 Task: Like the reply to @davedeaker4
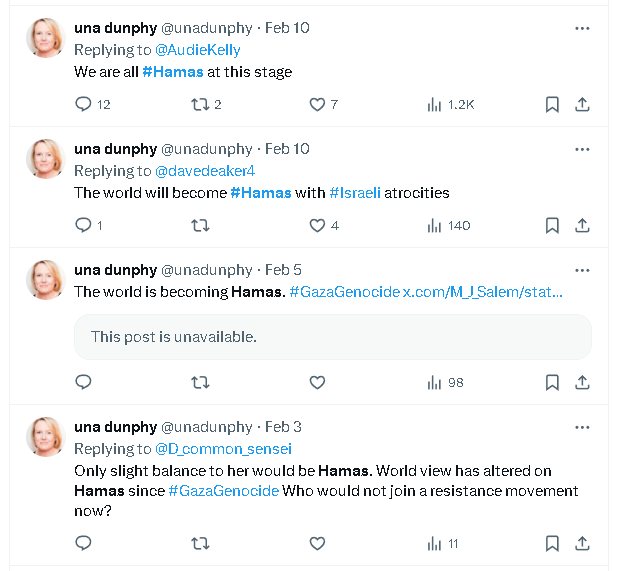click(317, 225)
